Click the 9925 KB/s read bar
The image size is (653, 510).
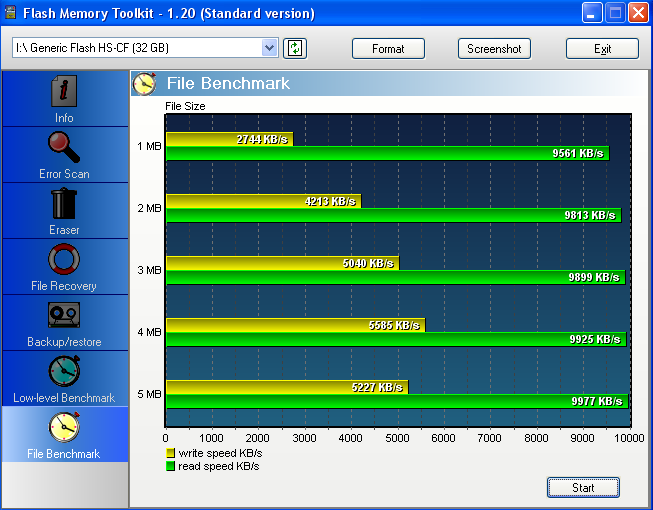396,339
